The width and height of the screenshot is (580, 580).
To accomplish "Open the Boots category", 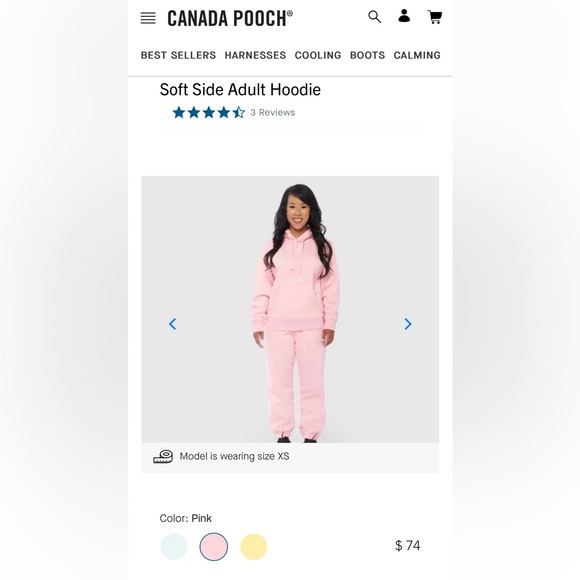I will pyautogui.click(x=367, y=55).
